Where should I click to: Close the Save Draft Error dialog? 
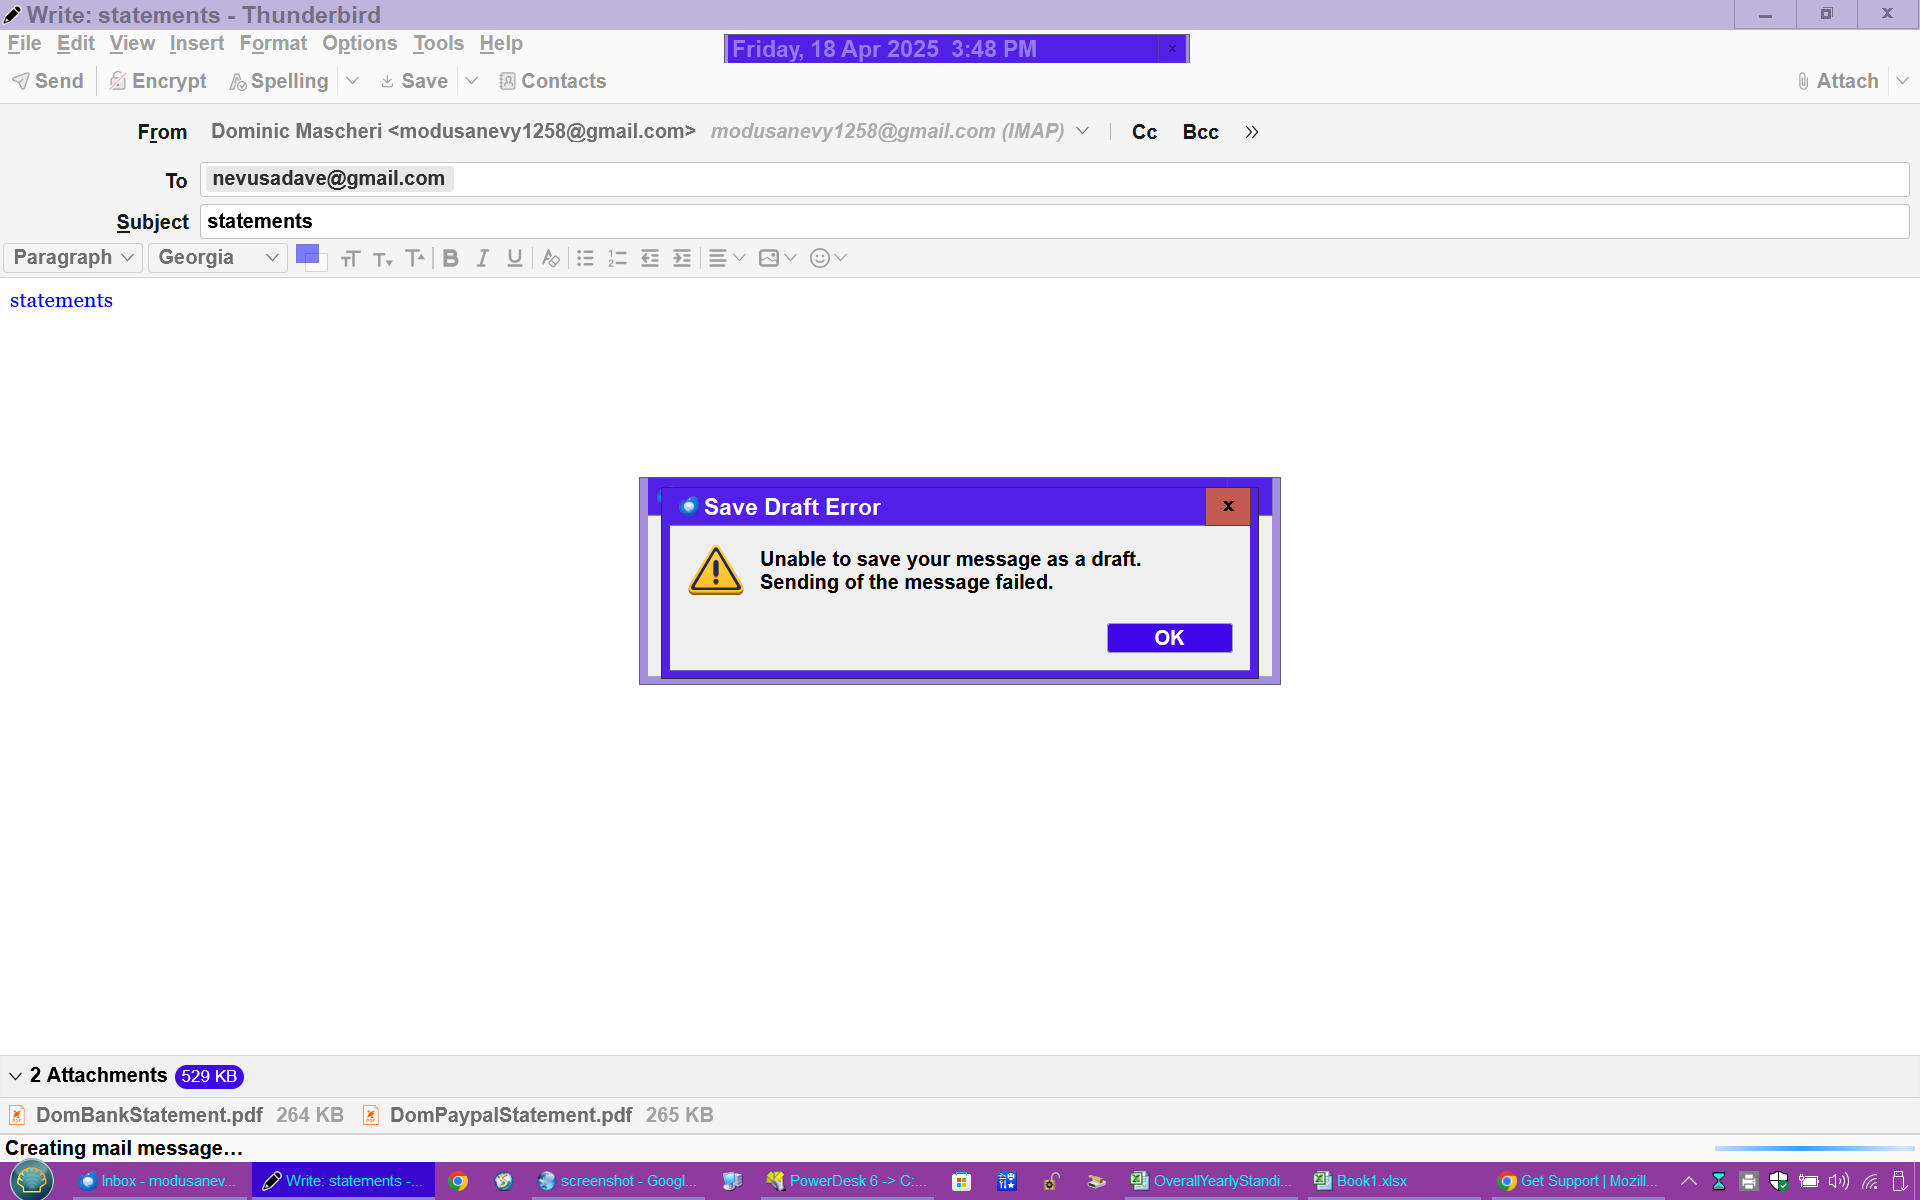point(1227,506)
